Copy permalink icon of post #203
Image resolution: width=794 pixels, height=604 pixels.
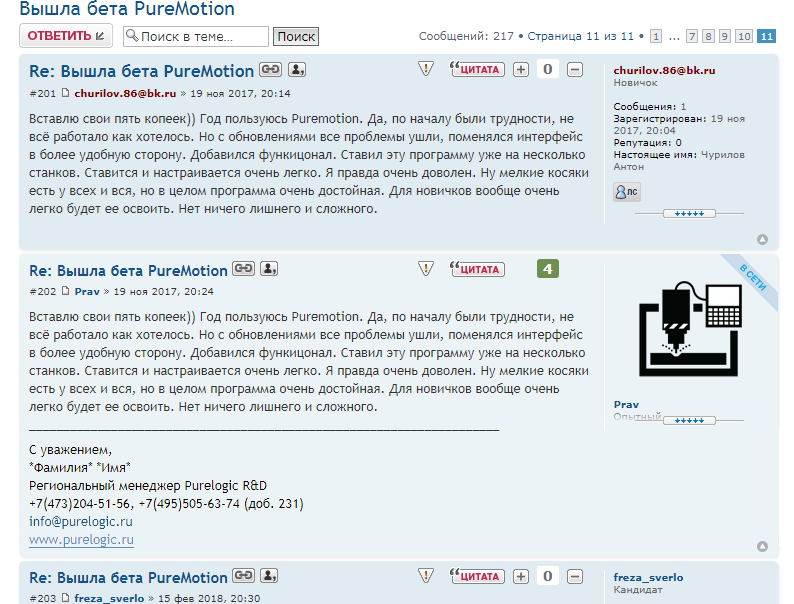coord(244,576)
